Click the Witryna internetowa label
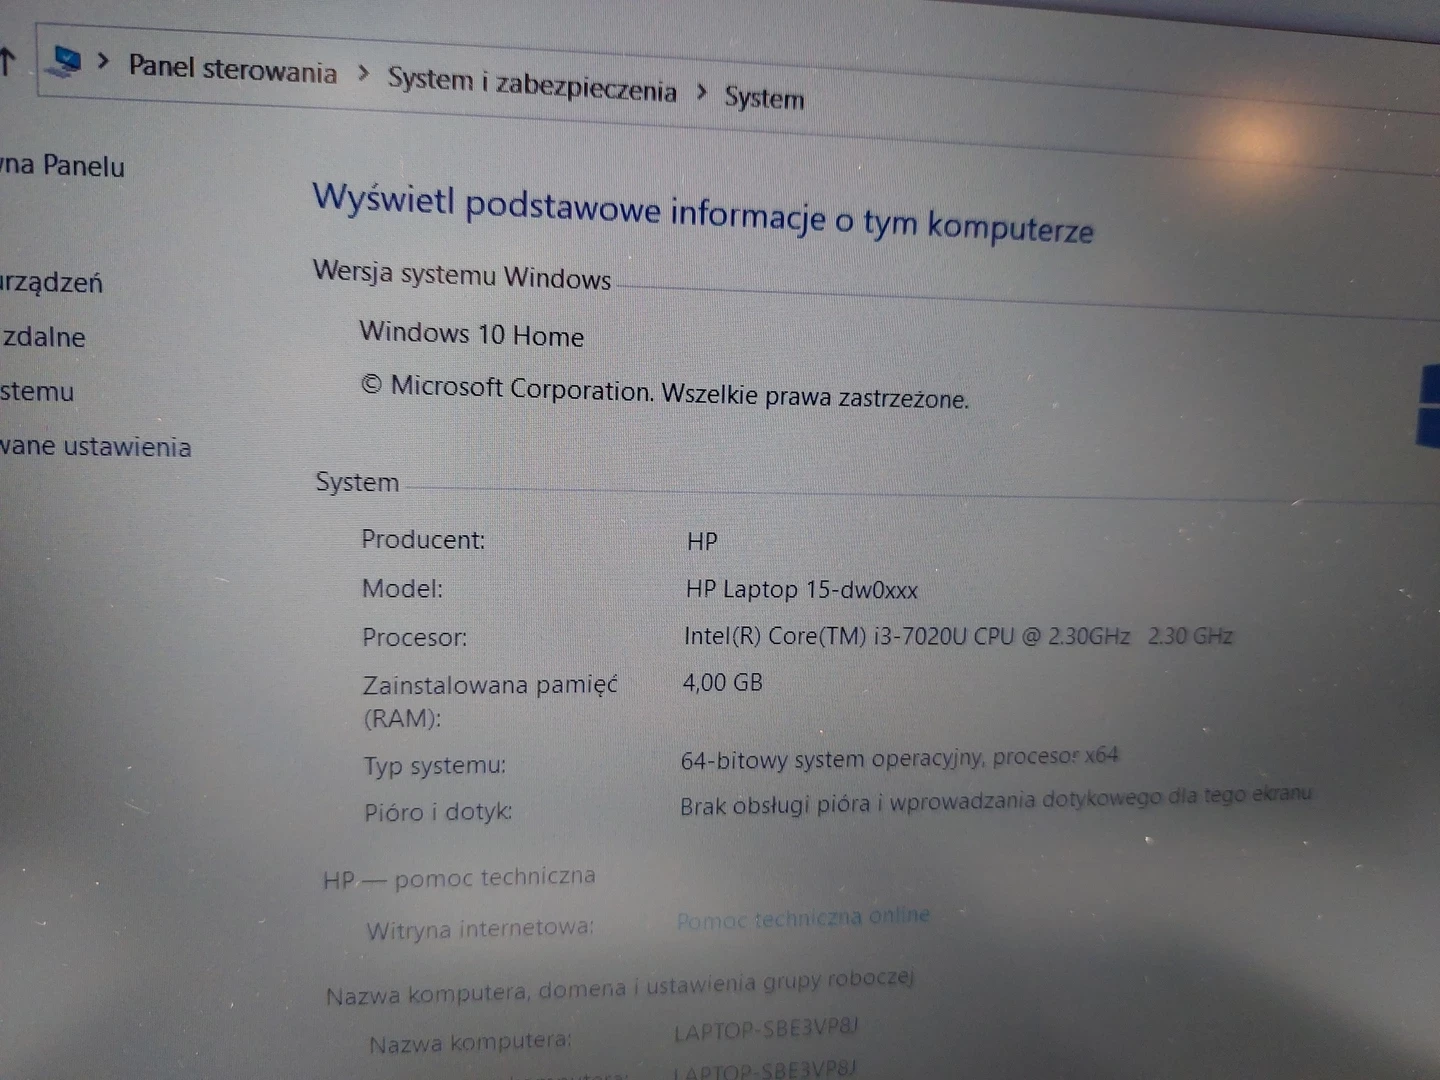This screenshot has width=1440, height=1080. pos(480,929)
